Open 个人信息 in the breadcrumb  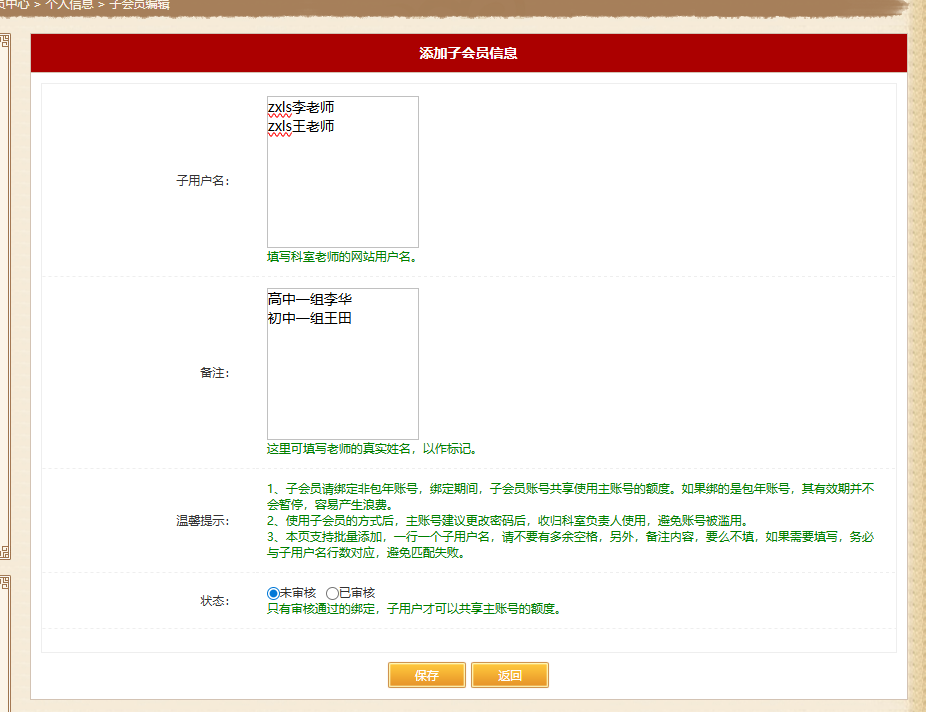click(69, 5)
